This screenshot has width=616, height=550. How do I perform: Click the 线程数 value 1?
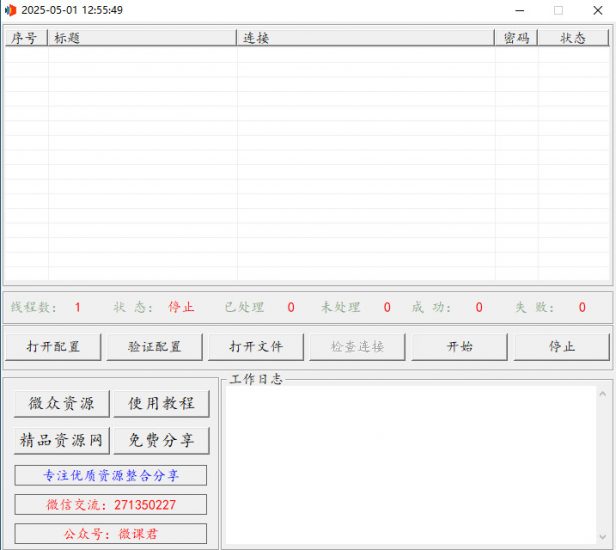coord(77,307)
